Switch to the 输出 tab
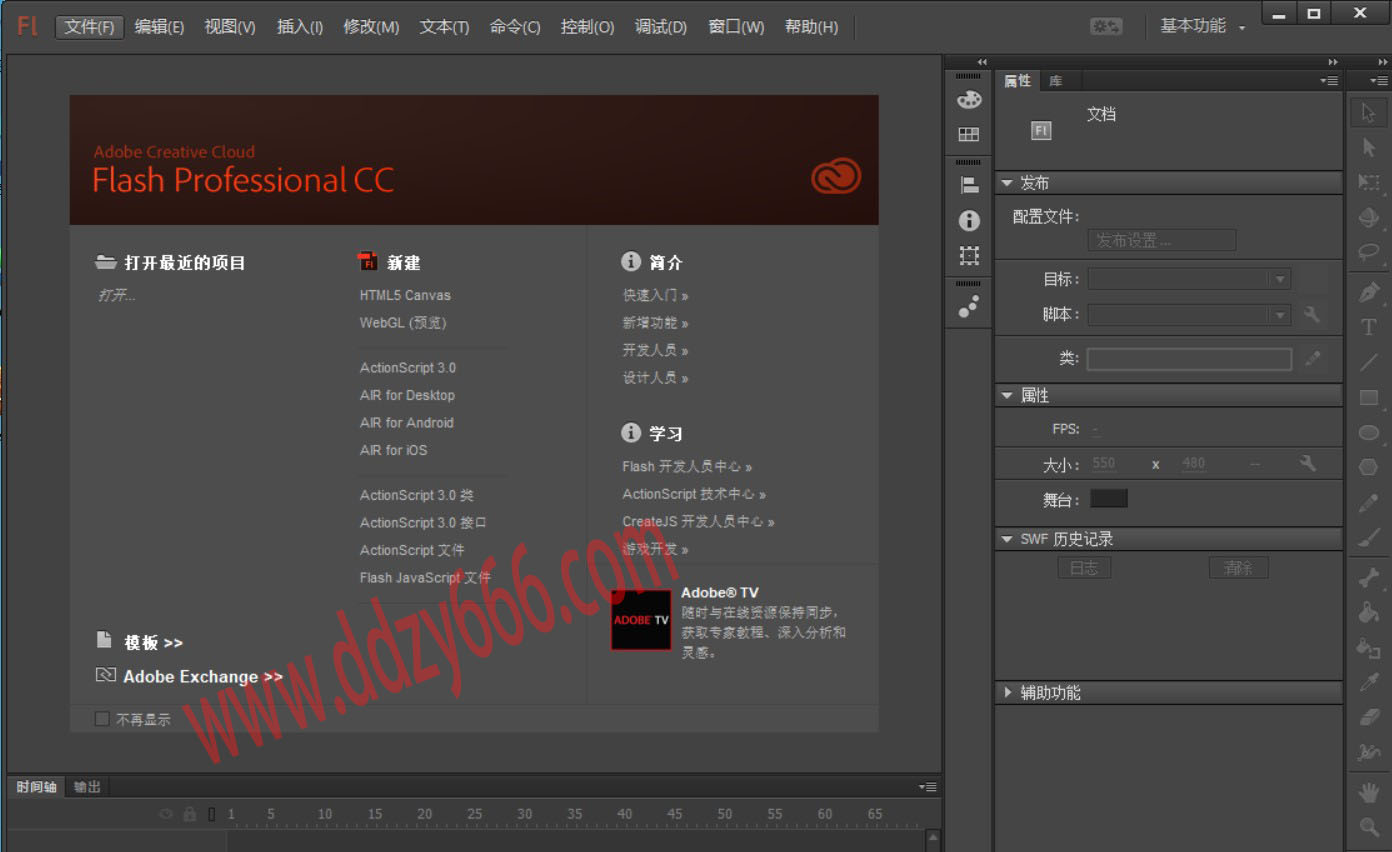The height and width of the screenshot is (852, 1392). point(87,787)
